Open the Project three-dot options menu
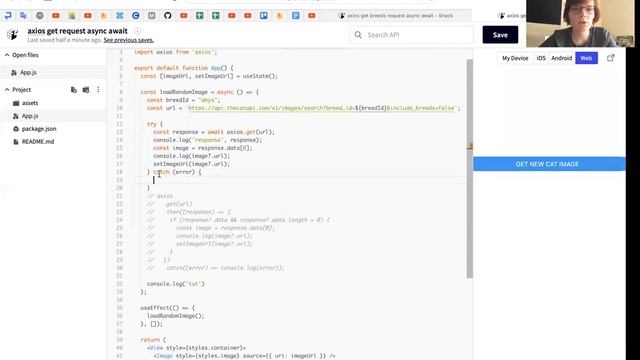 pyautogui.click(x=98, y=89)
